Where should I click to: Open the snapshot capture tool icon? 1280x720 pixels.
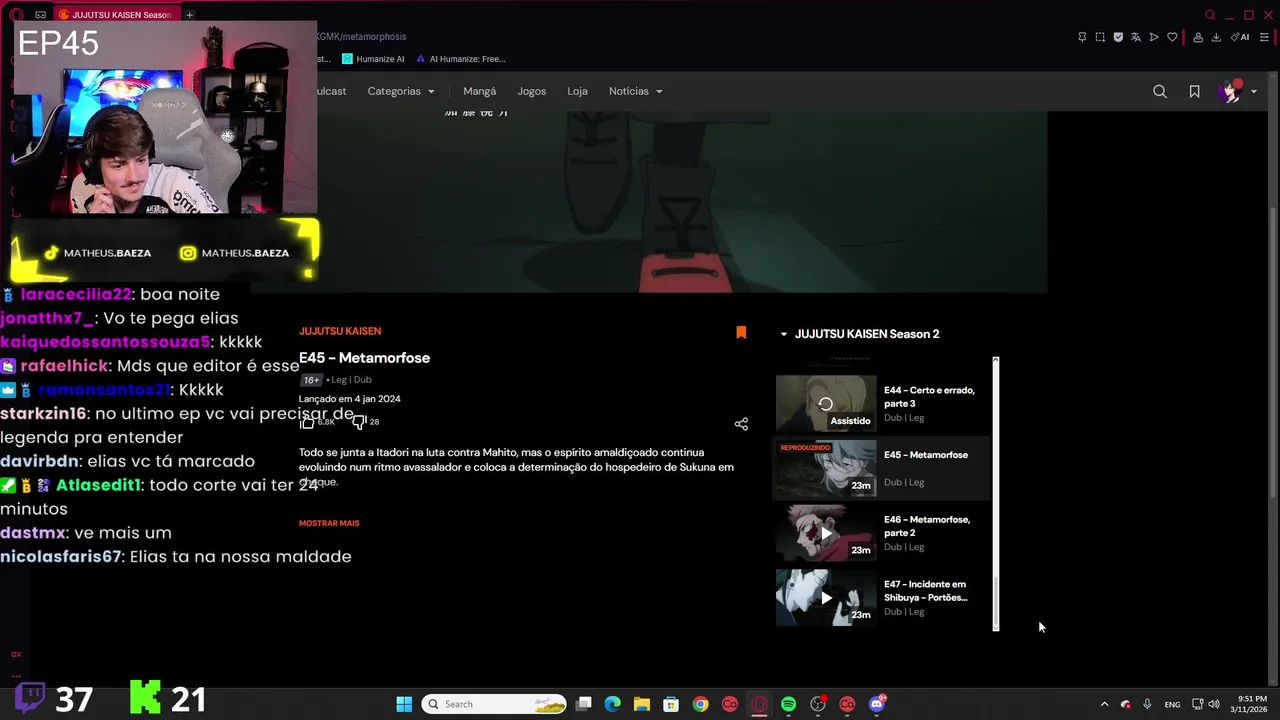pos(1100,37)
